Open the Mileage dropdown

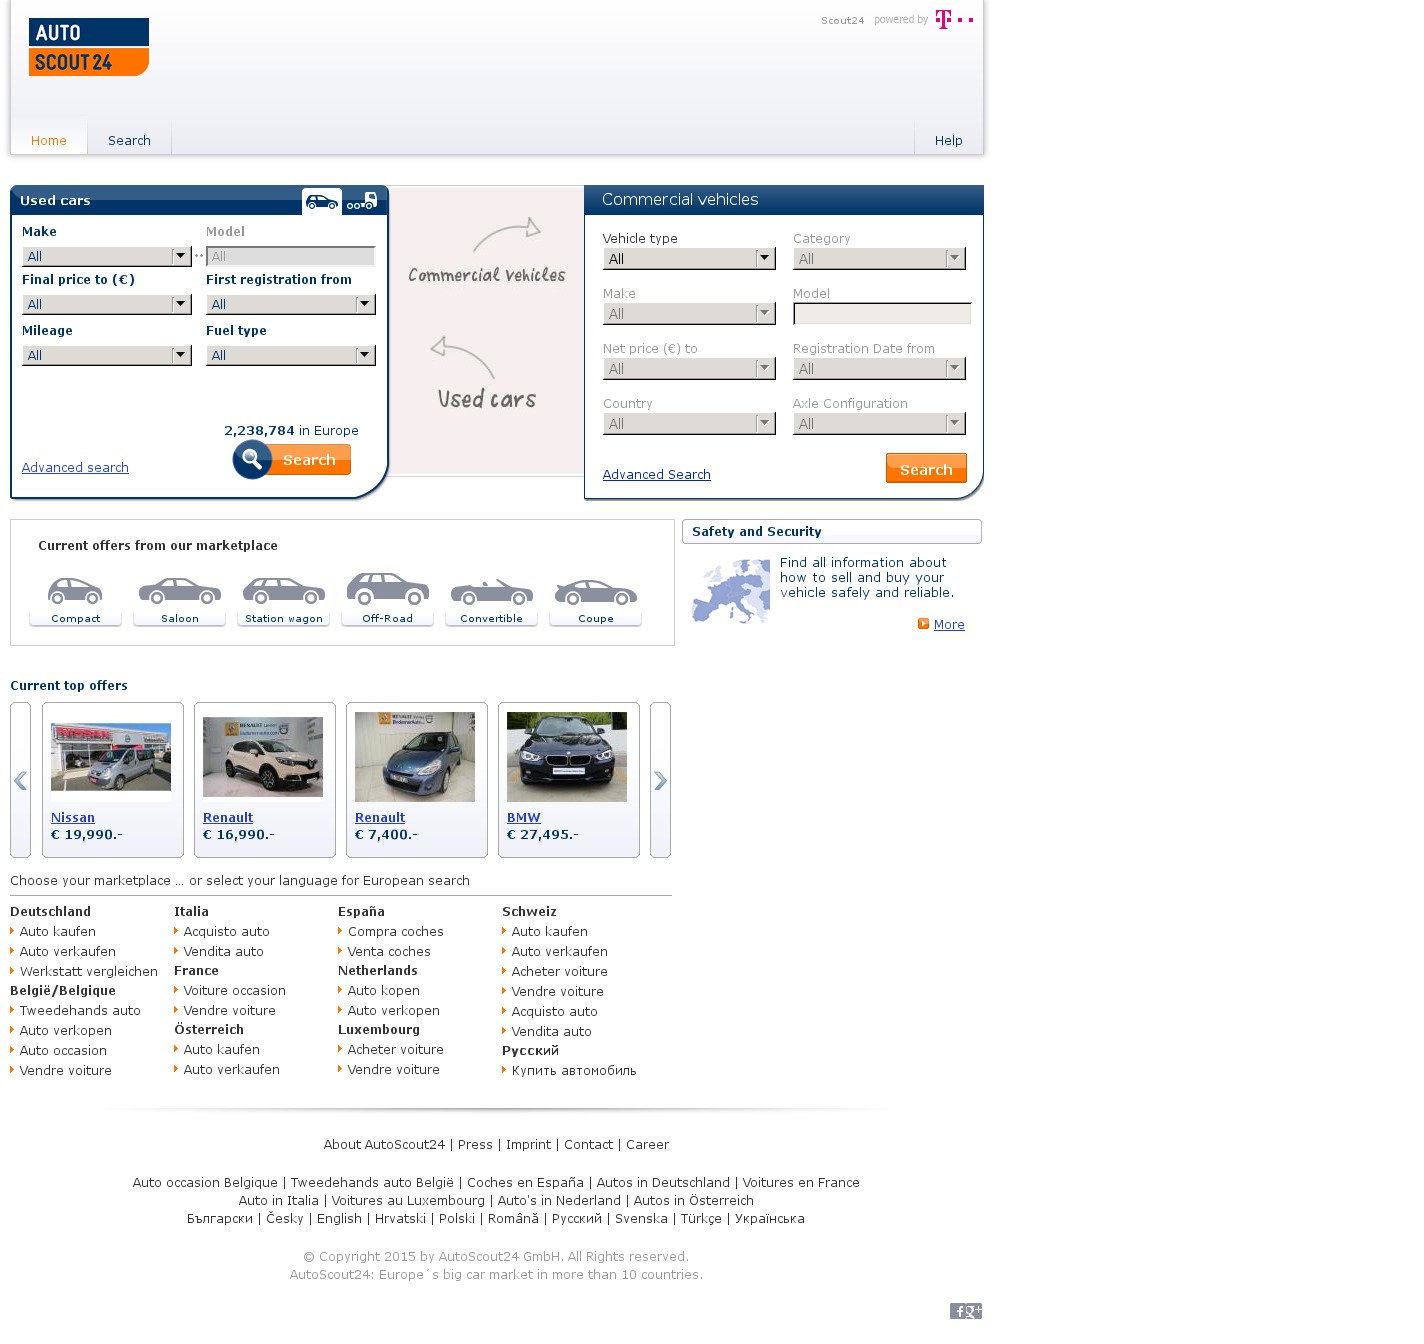(107, 355)
